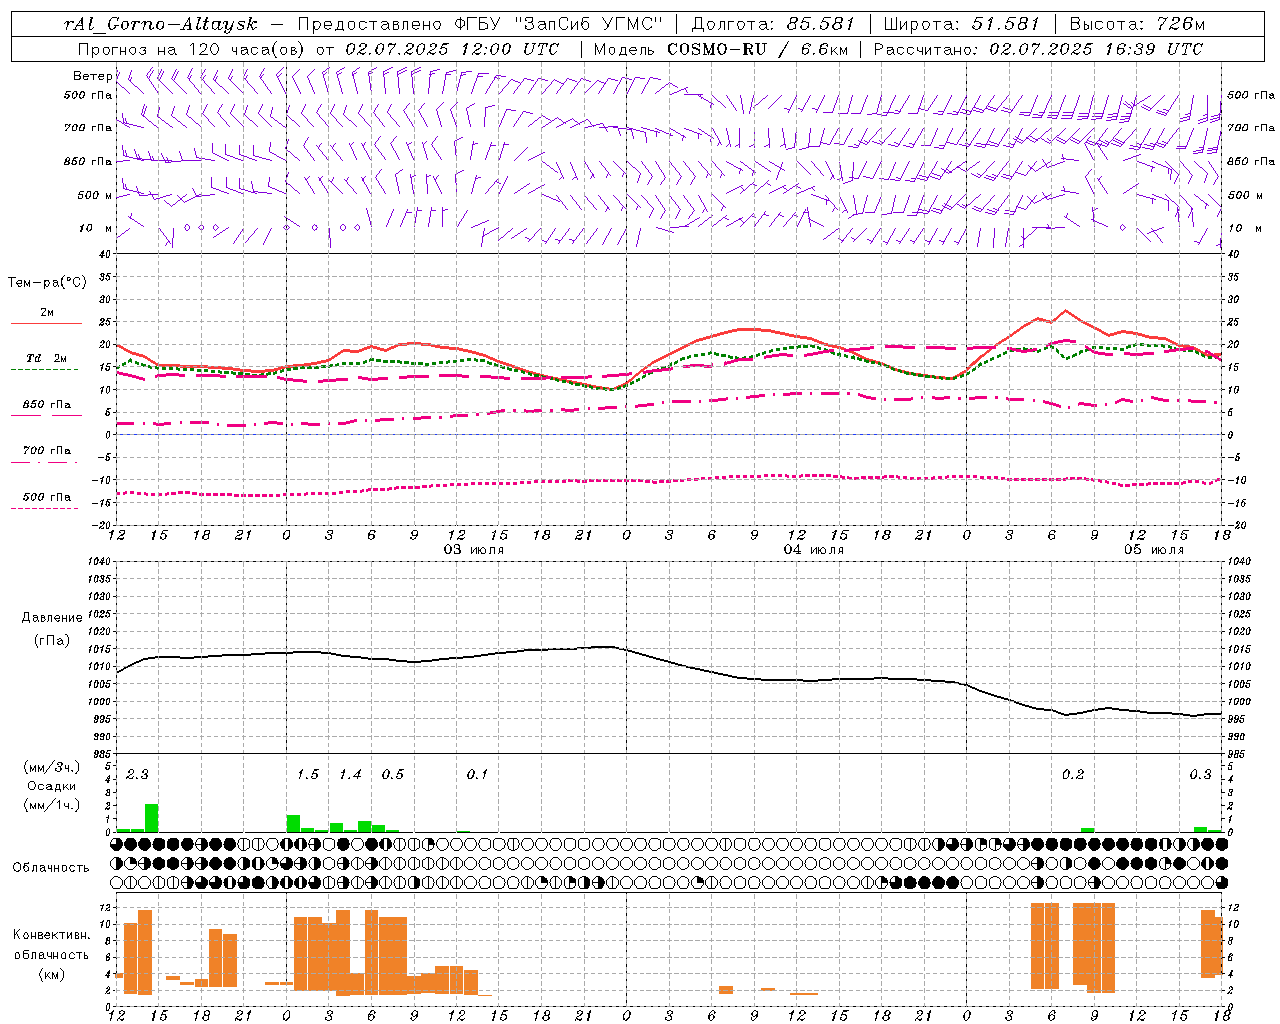This screenshot has width=1280, height=1024.
Task: Click the '04 июля' date label
Action: click(x=814, y=549)
